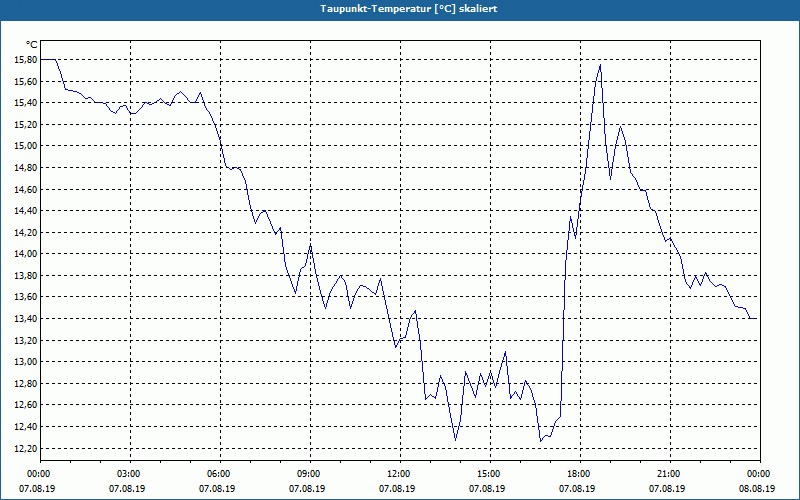The image size is (800, 500).
Task: Pick the 14,80 y-axis label
Action: coord(26,168)
